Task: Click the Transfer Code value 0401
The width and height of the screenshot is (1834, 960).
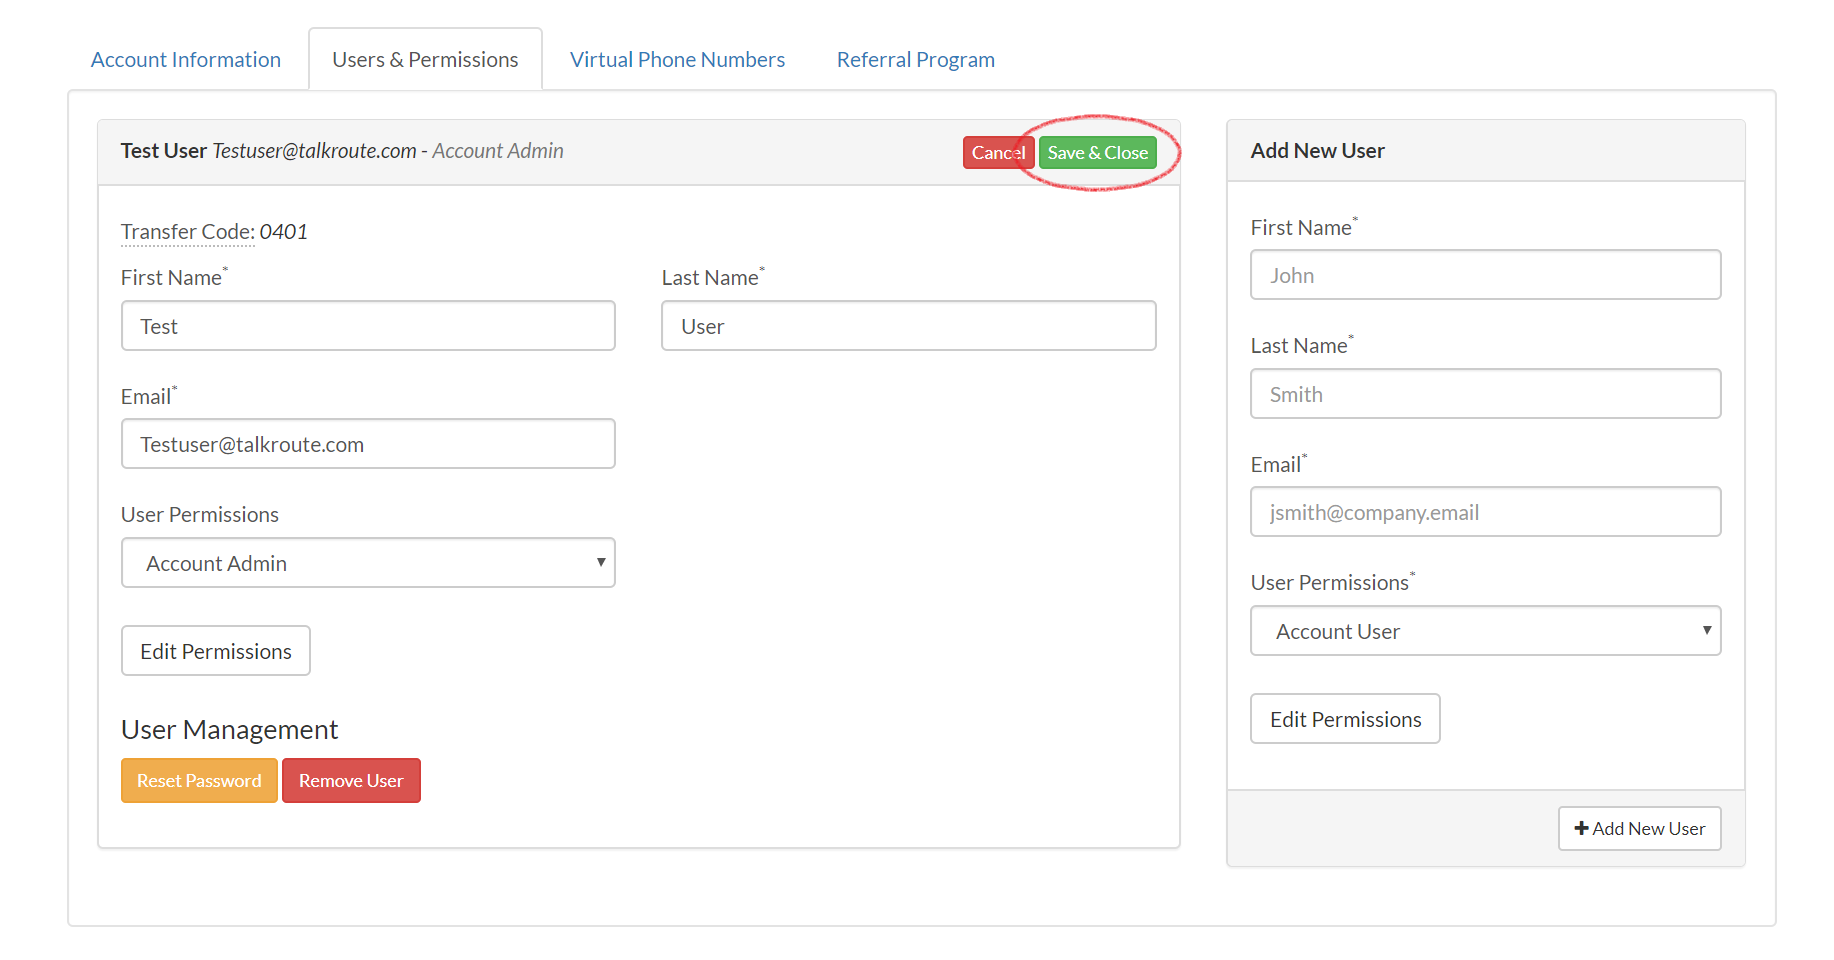Action: (x=284, y=232)
